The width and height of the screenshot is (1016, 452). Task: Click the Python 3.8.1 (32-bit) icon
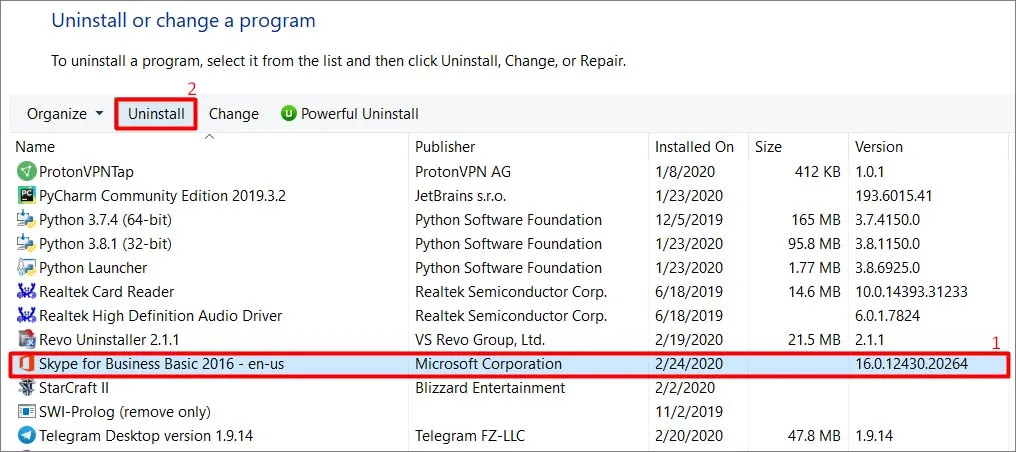click(x=25, y=243)
